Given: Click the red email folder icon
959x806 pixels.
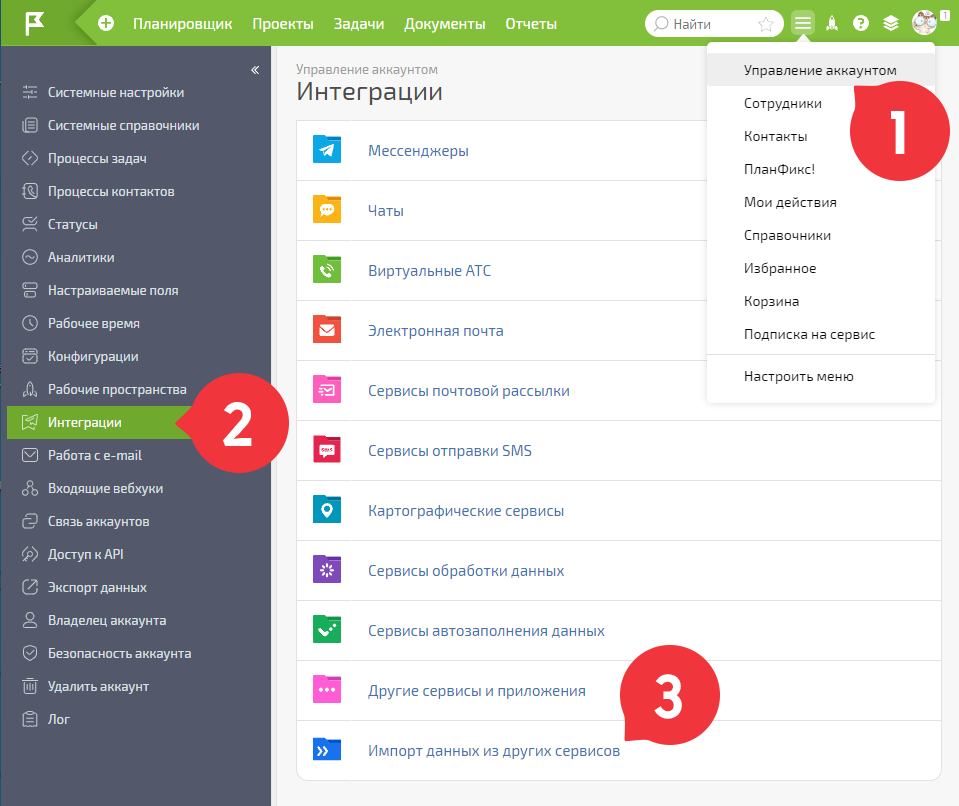Looking at the screenshot, I should coord(327,329).
